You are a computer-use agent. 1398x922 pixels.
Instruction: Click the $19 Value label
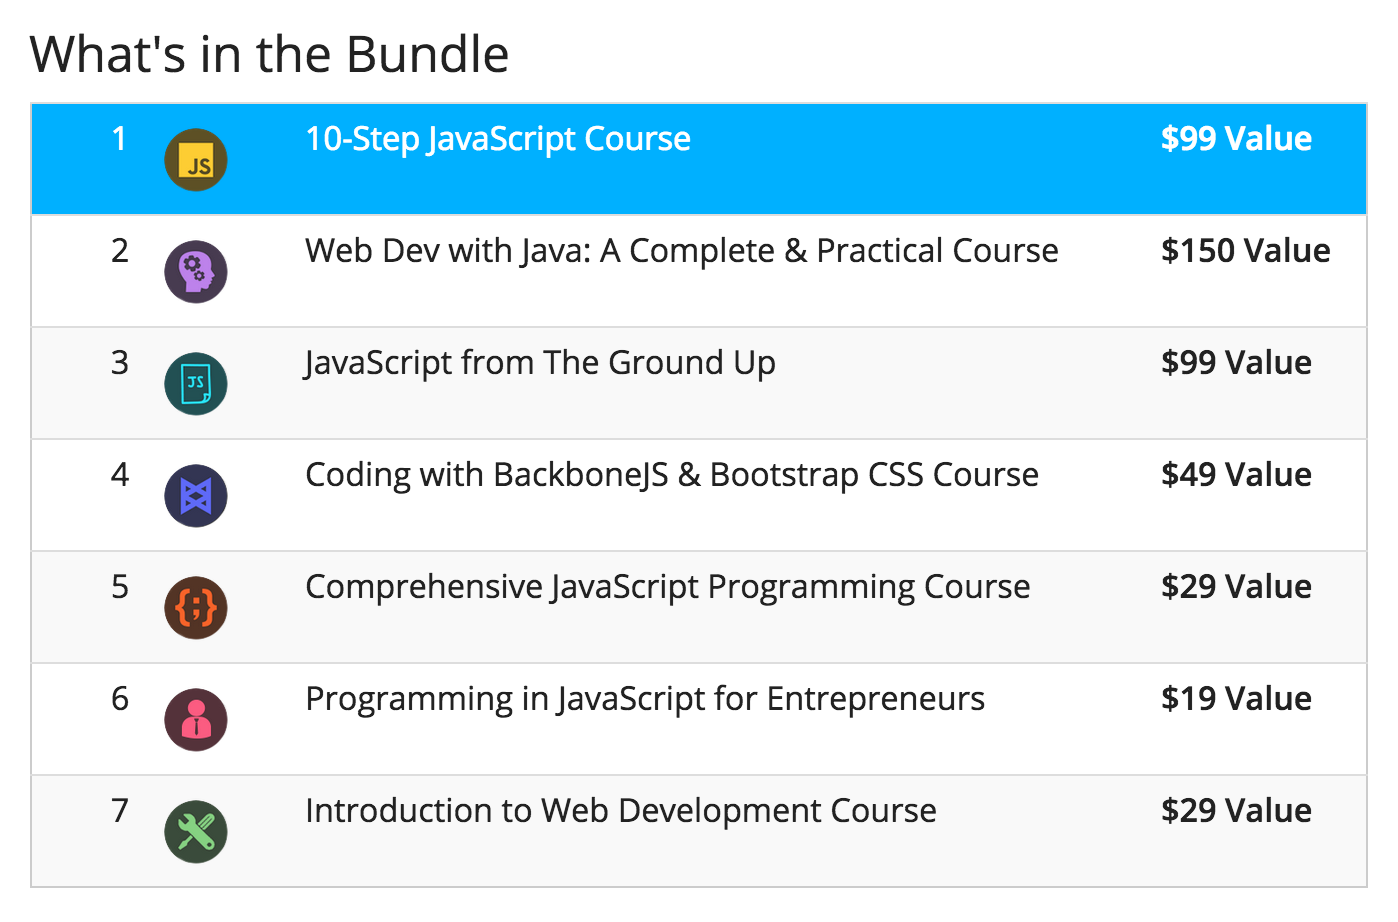pyautogui.click(x=1236, y=699)
